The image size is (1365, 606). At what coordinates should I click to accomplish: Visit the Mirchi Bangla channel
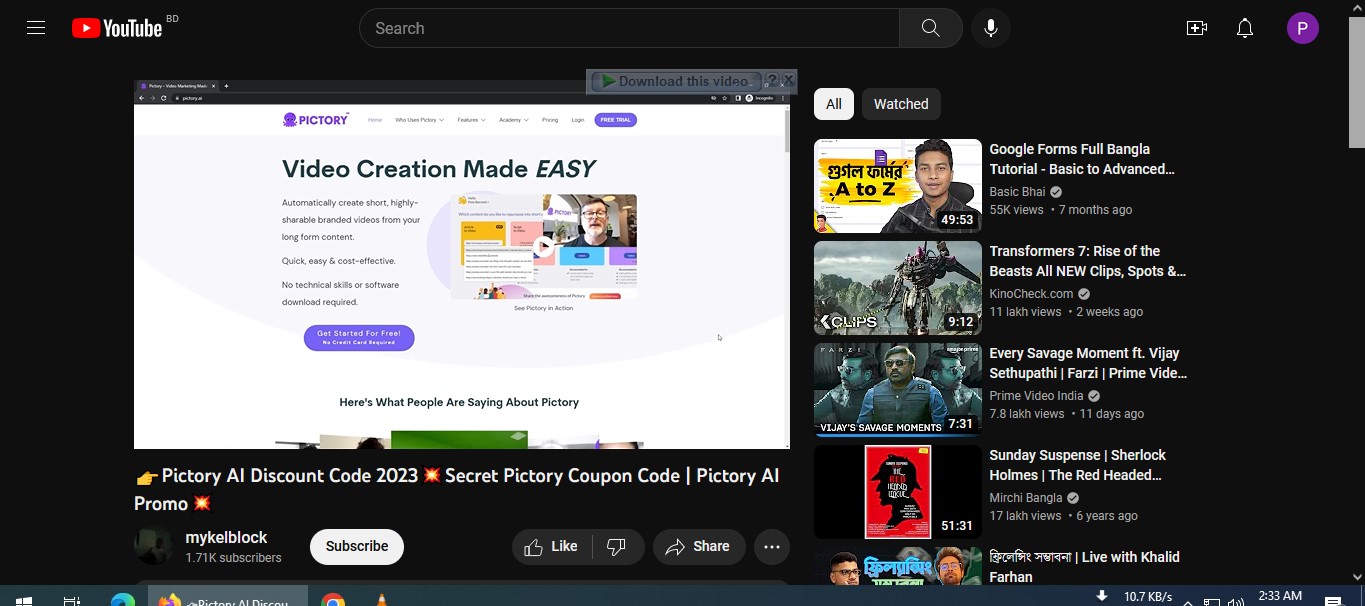click(x=1026, y=498)
